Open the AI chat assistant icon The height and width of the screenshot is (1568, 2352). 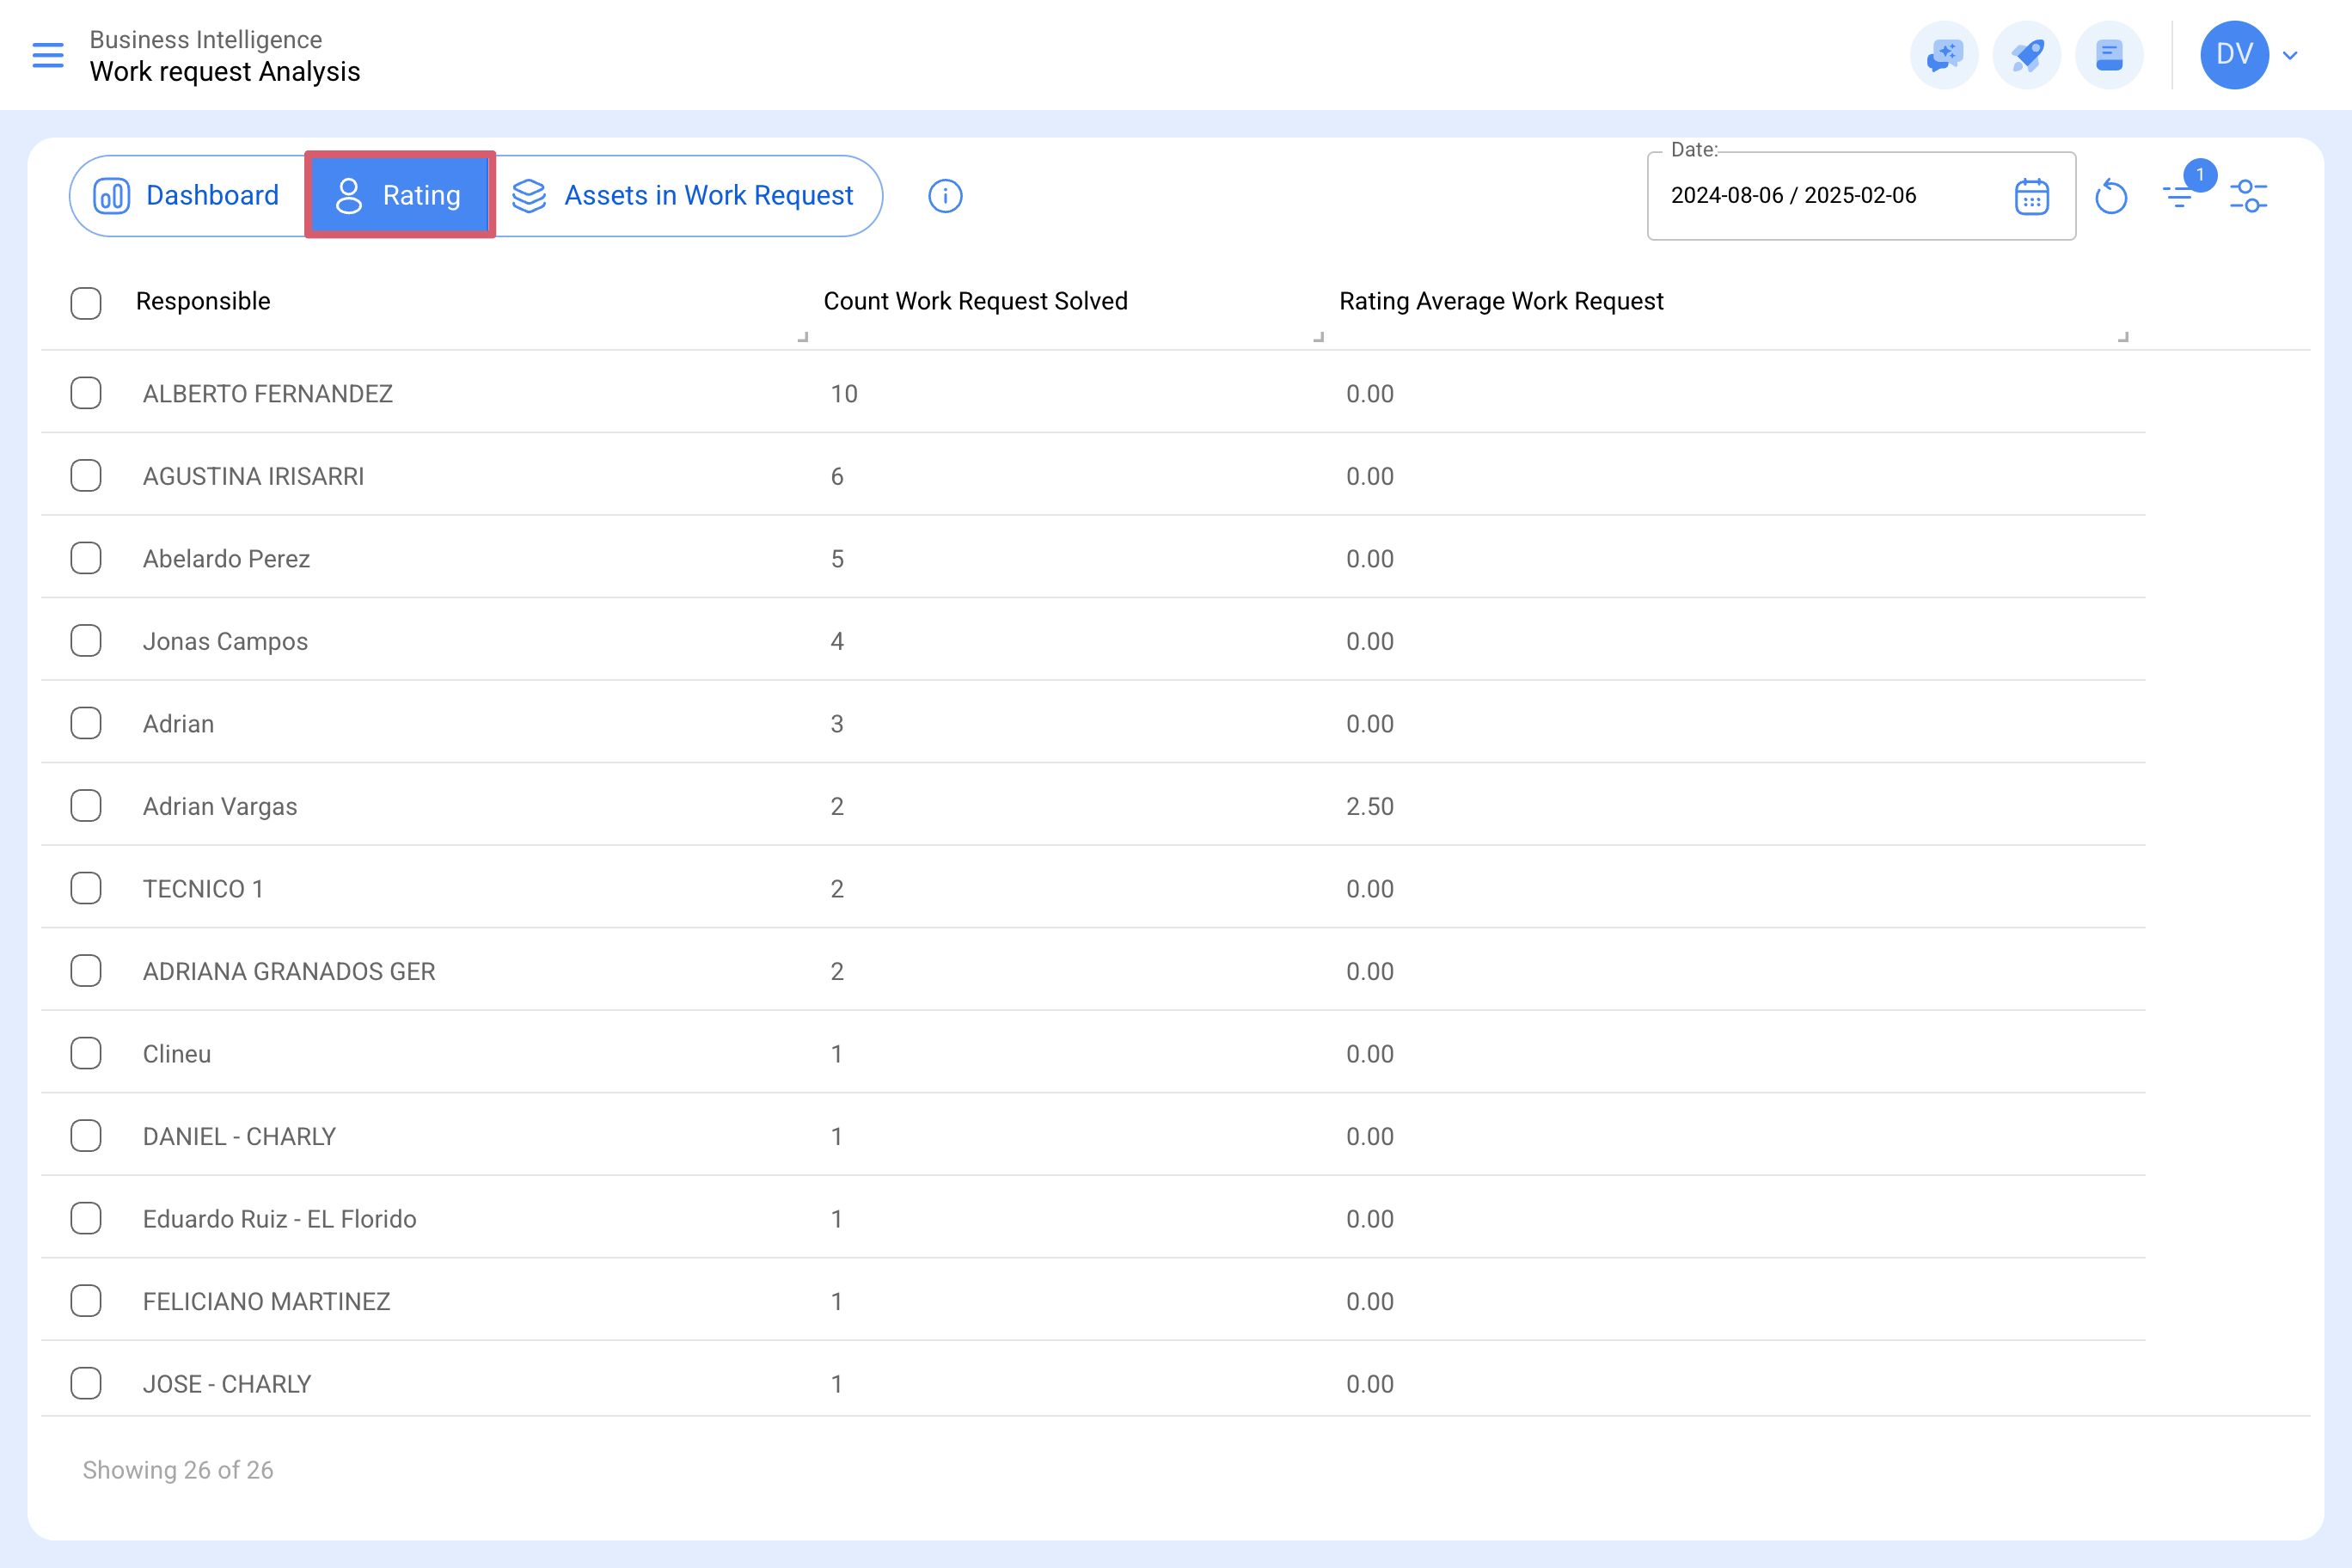1944,55
